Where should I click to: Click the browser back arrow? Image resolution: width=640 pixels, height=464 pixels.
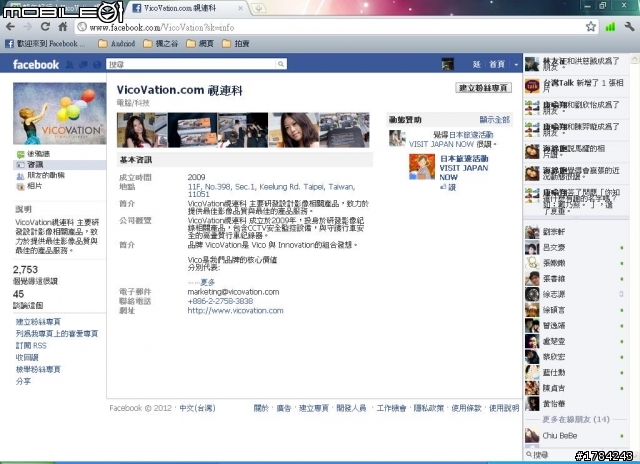pos(11,27)
